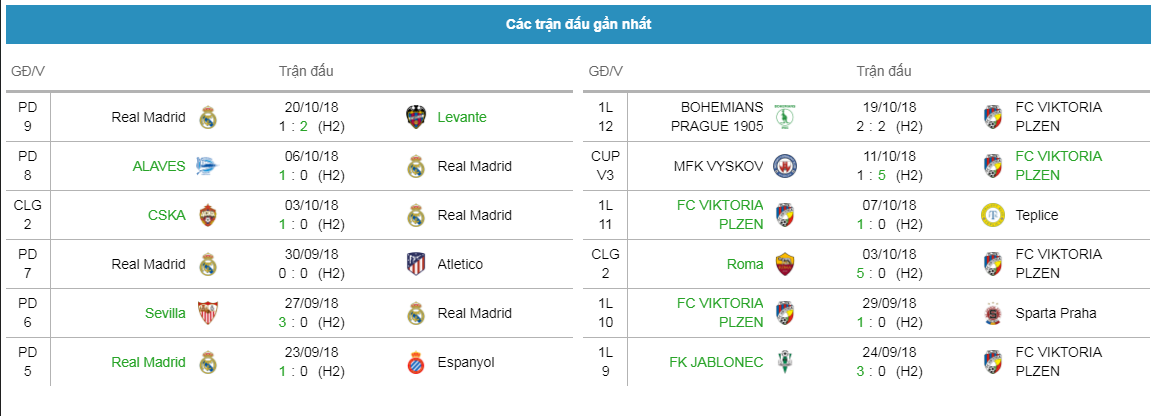This screenshot has height=416, width=1155.
Task: Open the ALAVES team link
Action: pyautogui.click(x=159, y=166)
